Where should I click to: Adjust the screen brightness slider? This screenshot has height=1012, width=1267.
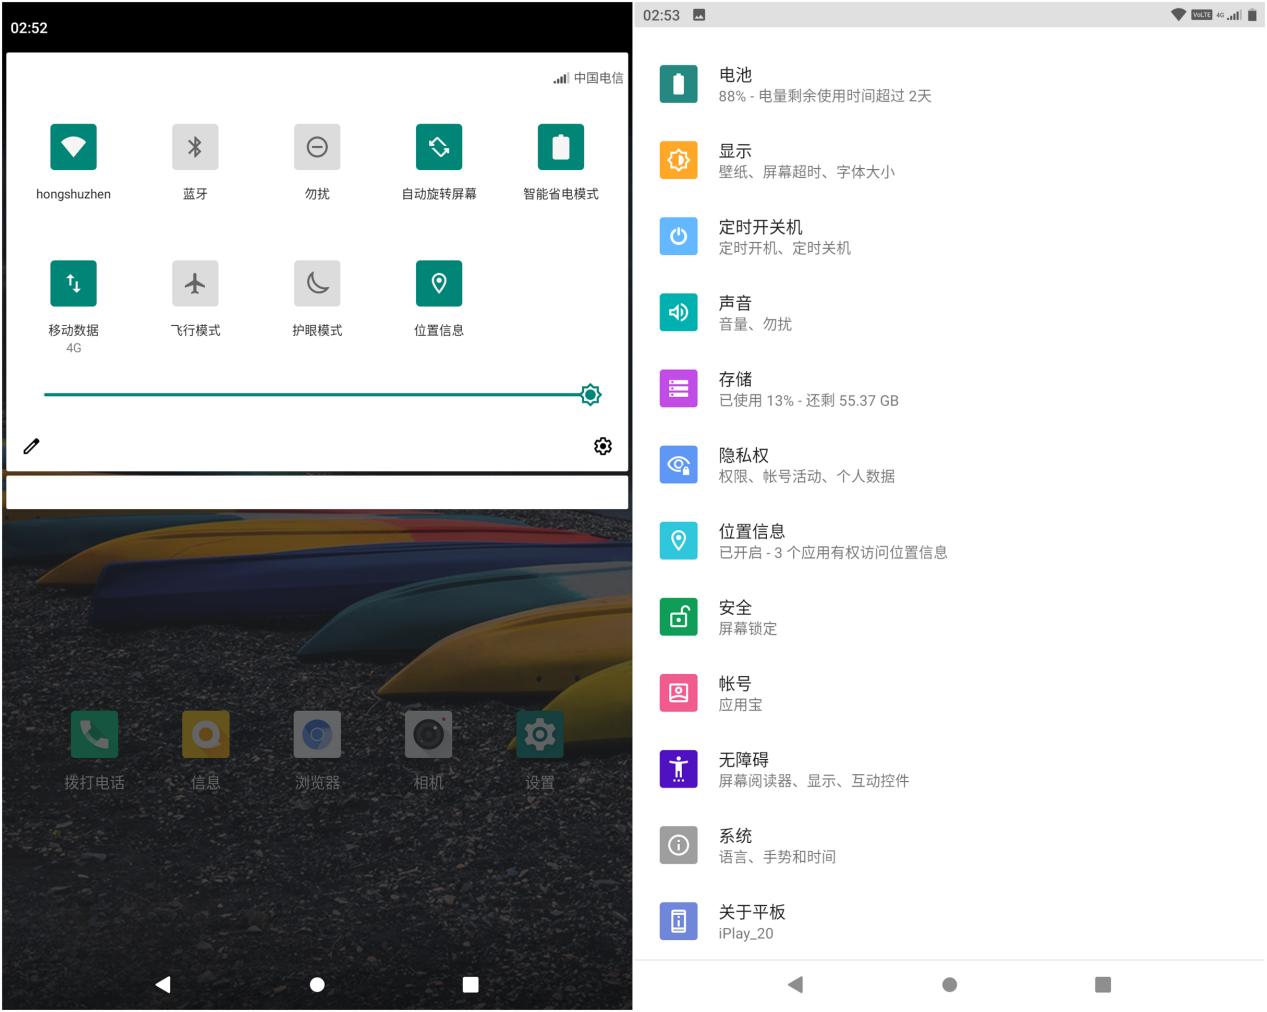317,394
